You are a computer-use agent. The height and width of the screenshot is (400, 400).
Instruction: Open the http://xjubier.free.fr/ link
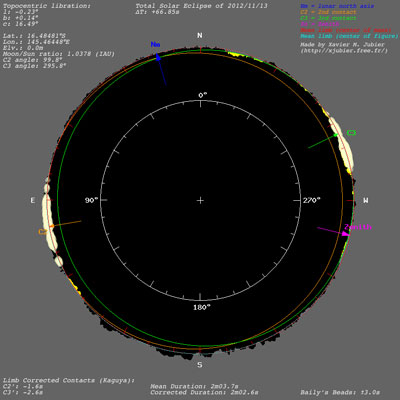(344, 51)
